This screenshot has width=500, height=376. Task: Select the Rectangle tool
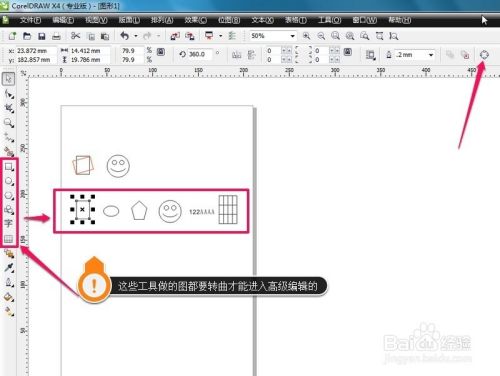[x=9, y=166]
